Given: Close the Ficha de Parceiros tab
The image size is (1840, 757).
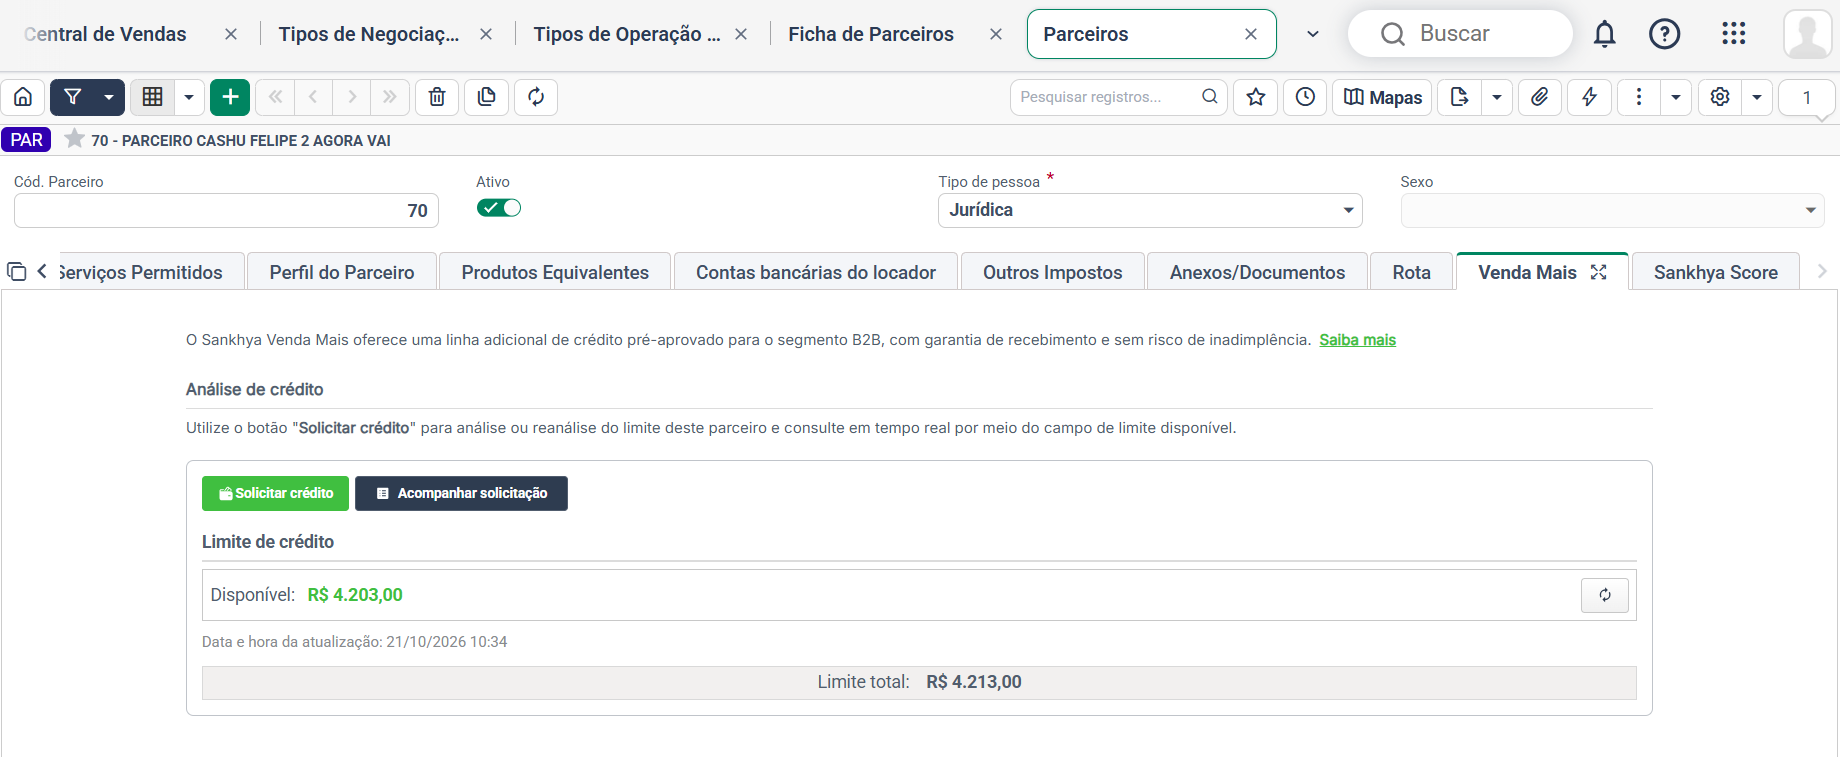Looking at the screenshot, I should pyautogui.click(x=996, y=34).
